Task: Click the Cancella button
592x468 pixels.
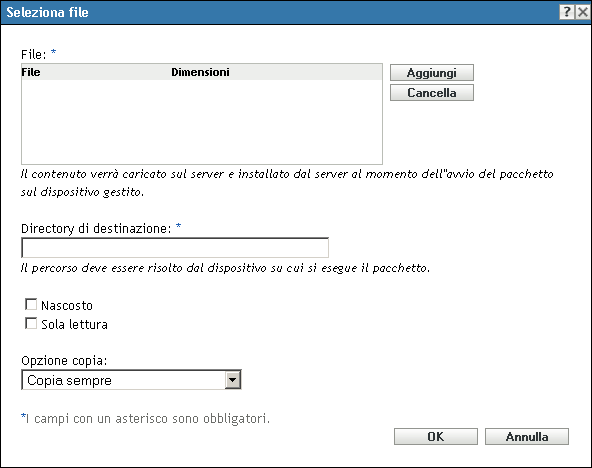Action: click(x=432, y=92)
